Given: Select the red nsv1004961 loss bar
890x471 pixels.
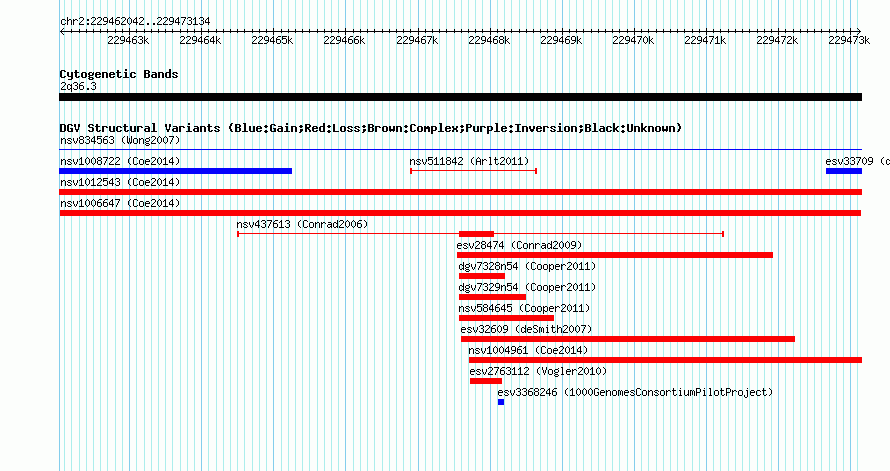Looking at the screenshot, I should (665, 360).
